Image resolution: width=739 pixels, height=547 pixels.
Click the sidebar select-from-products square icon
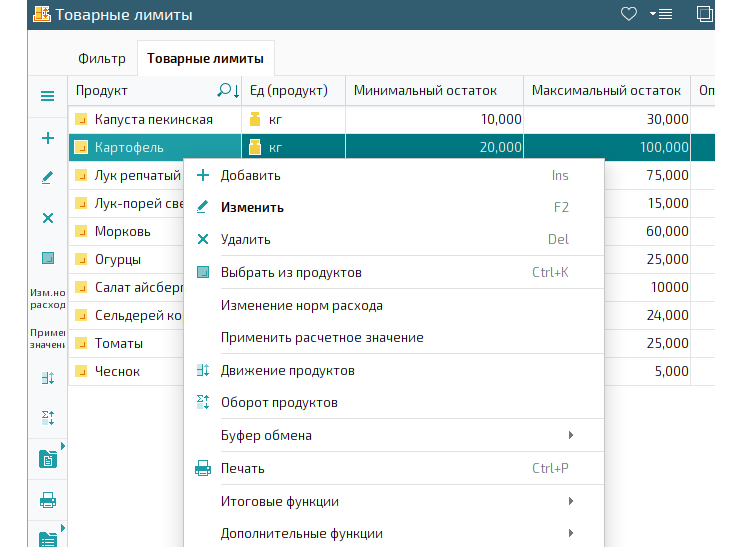(x=48, y=258)
